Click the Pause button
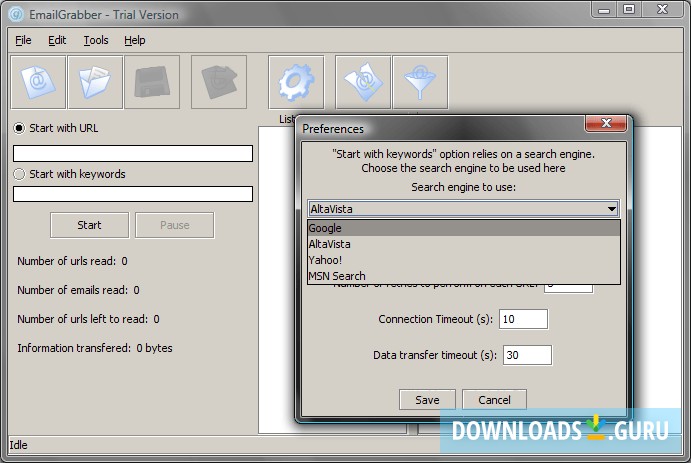This screenshot has width=691, height=463. pyautogui.click(x=175, y=225)
